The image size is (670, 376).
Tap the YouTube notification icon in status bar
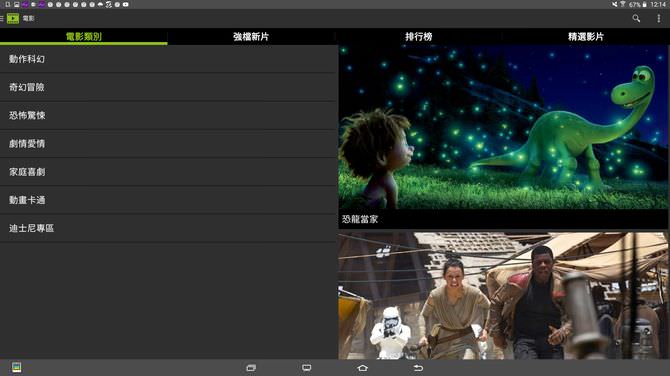pyautogui.click(x=126, y=4)
